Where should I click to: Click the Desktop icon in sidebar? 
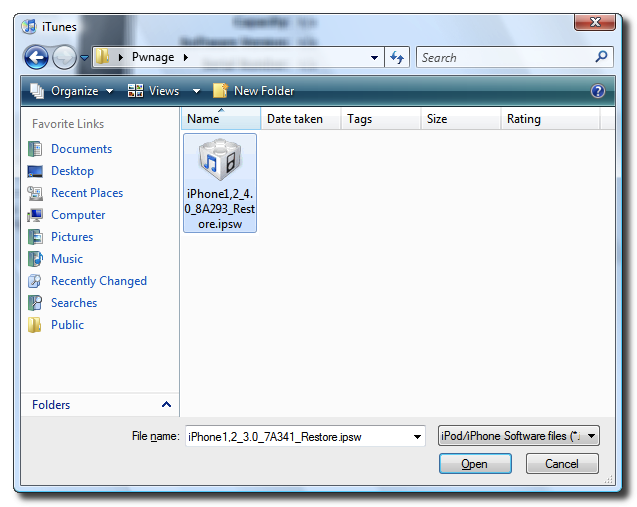35,171
